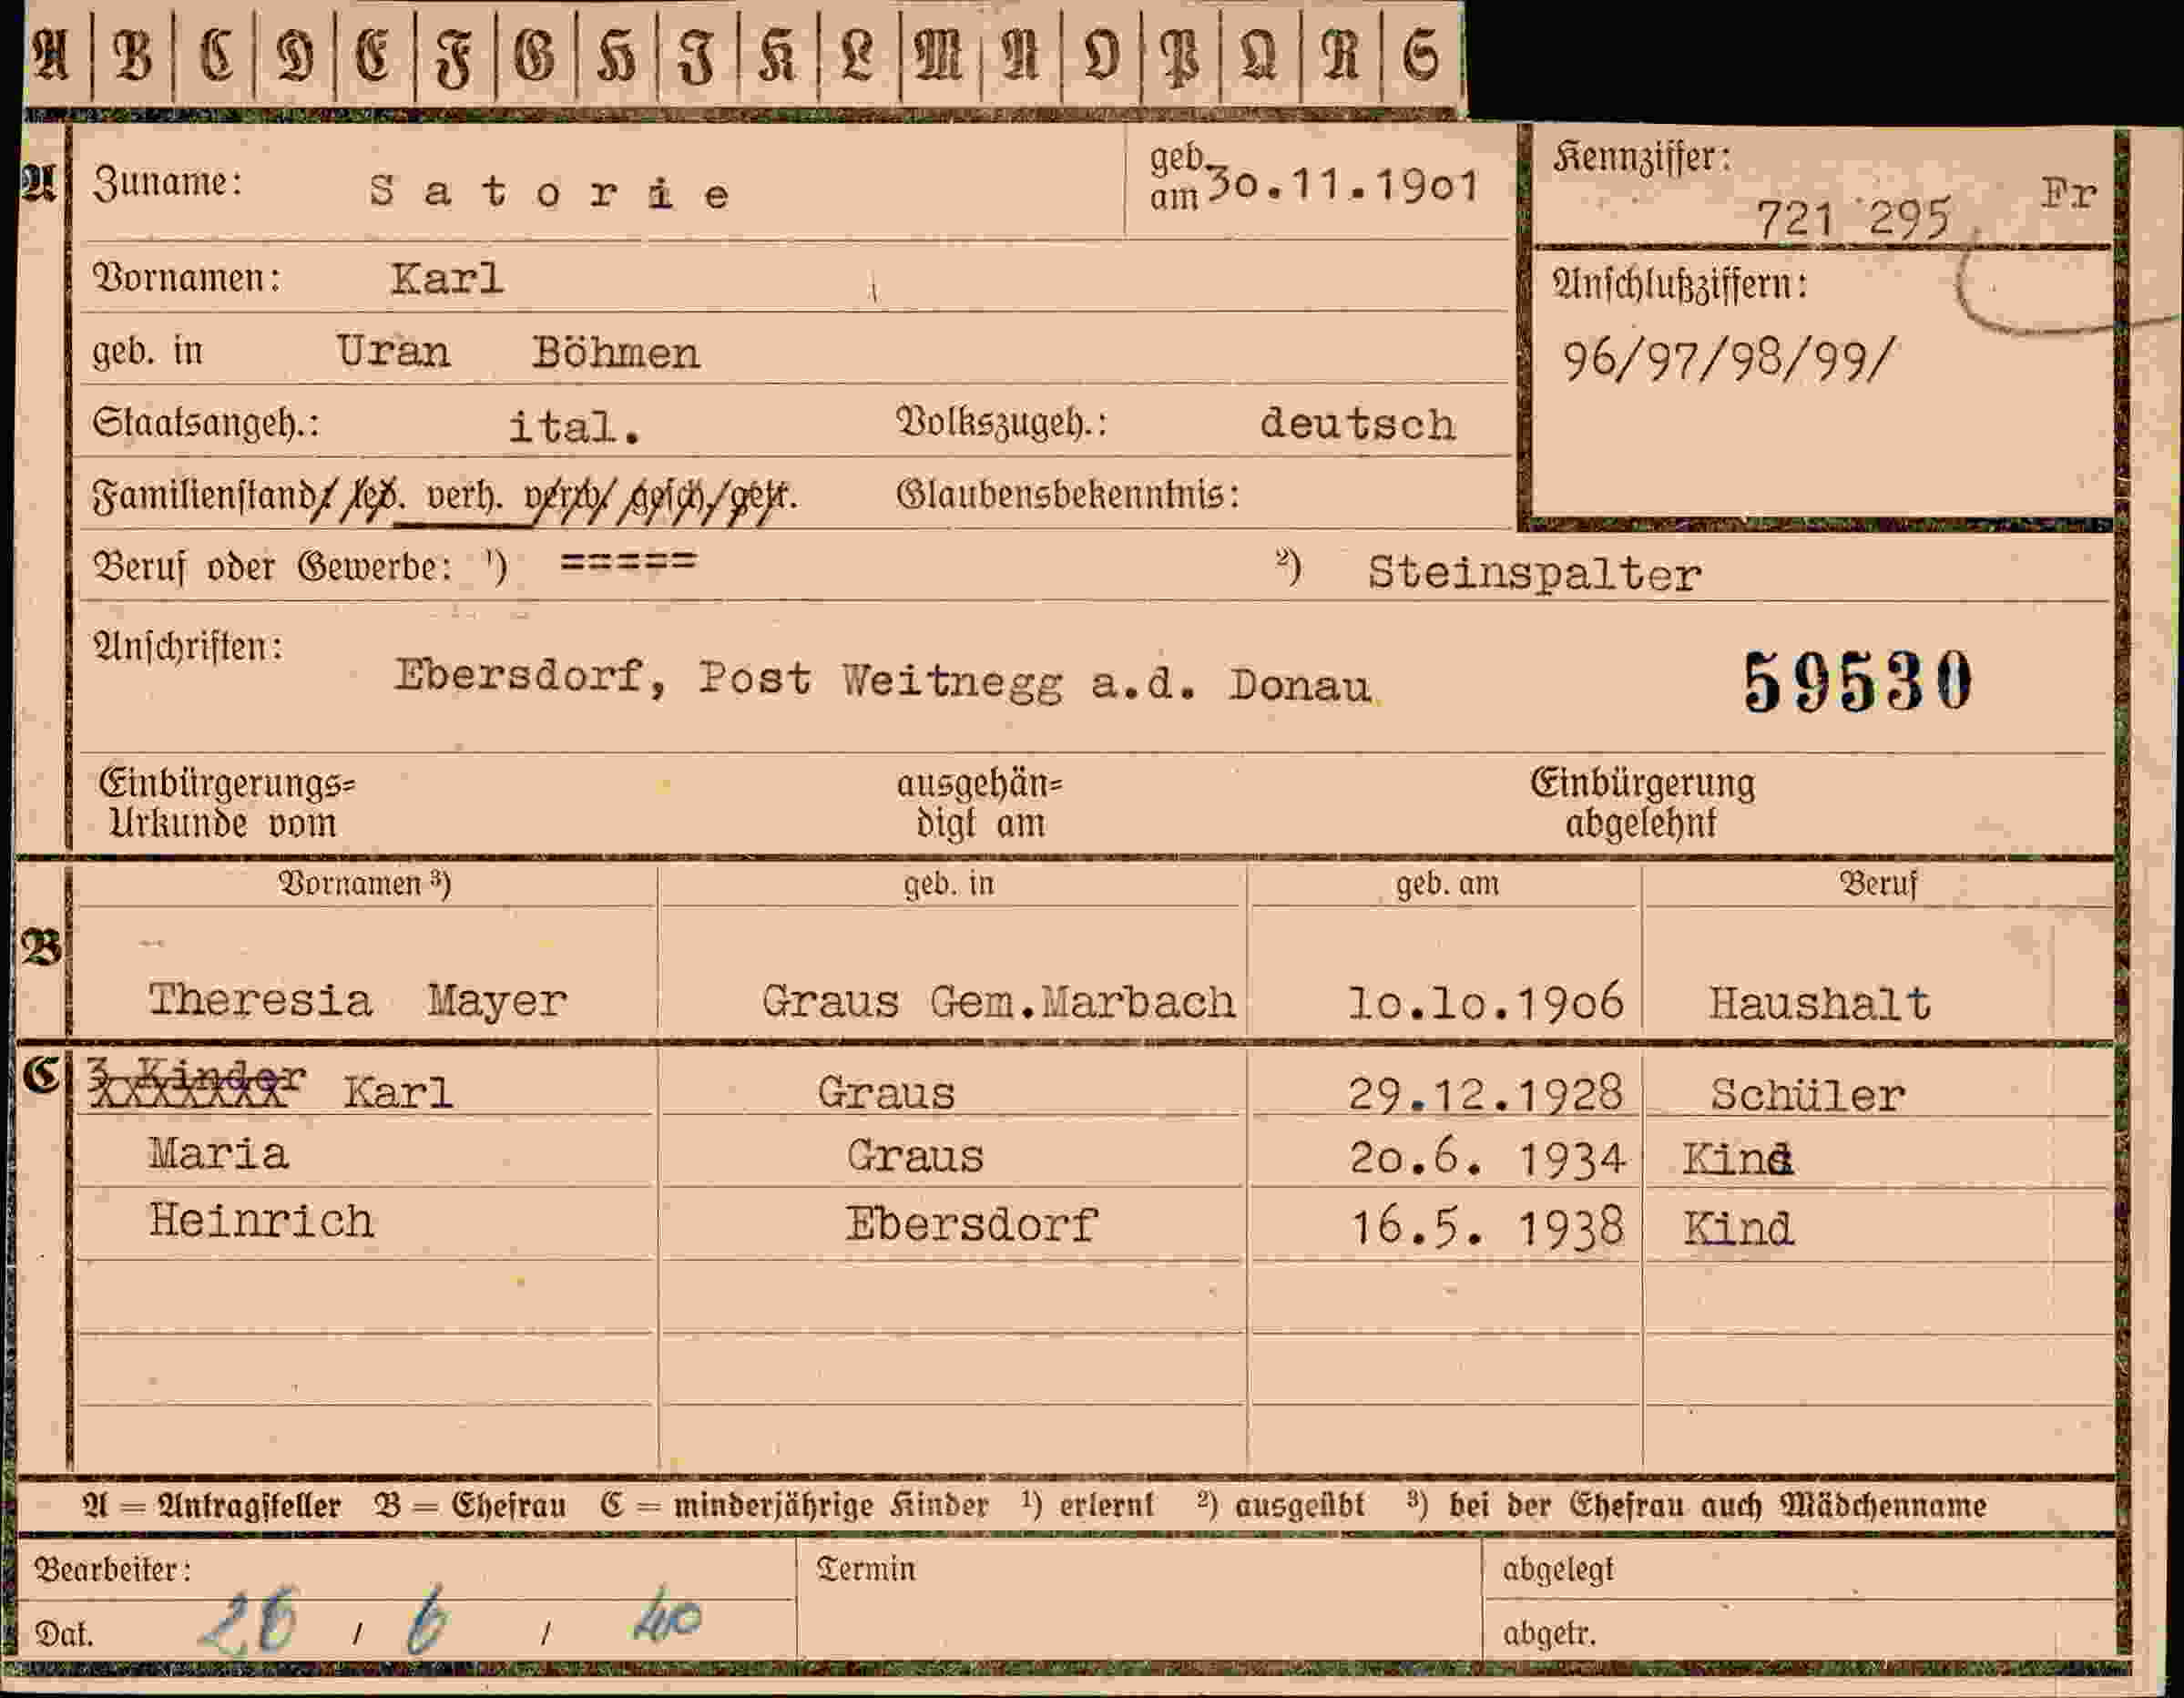Click the 'Anschlußziffern:' label

pos(1680,285)
